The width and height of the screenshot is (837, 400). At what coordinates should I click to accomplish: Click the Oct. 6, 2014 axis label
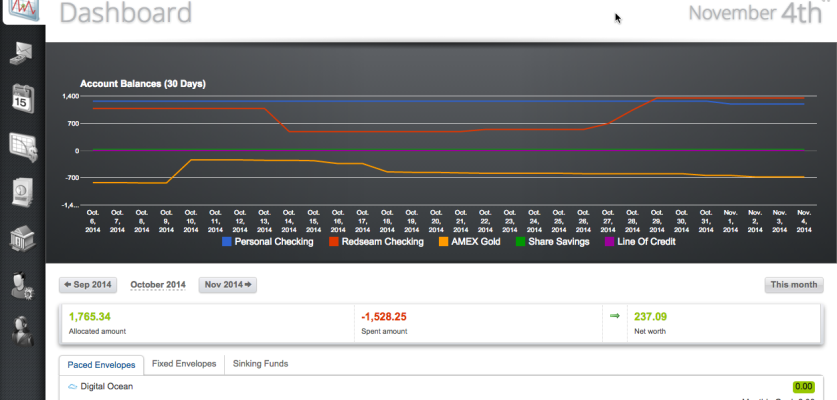click(93, 221)
